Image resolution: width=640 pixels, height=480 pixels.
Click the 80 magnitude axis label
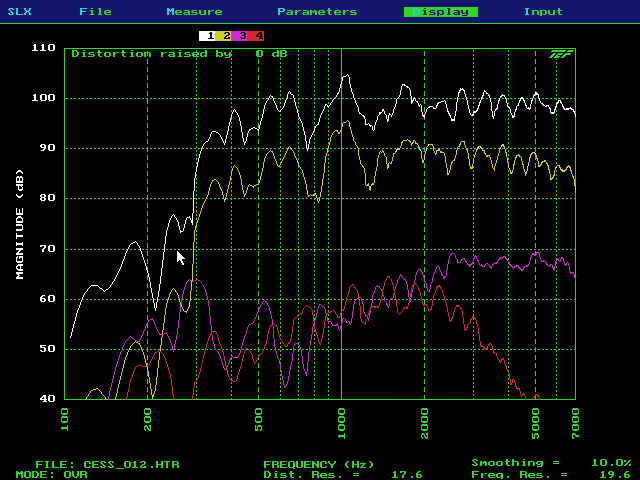pyautogui.click(x=47, y=198)
